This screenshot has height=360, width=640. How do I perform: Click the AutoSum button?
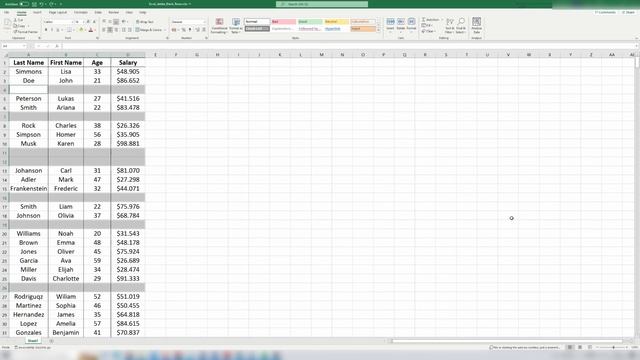431,20
